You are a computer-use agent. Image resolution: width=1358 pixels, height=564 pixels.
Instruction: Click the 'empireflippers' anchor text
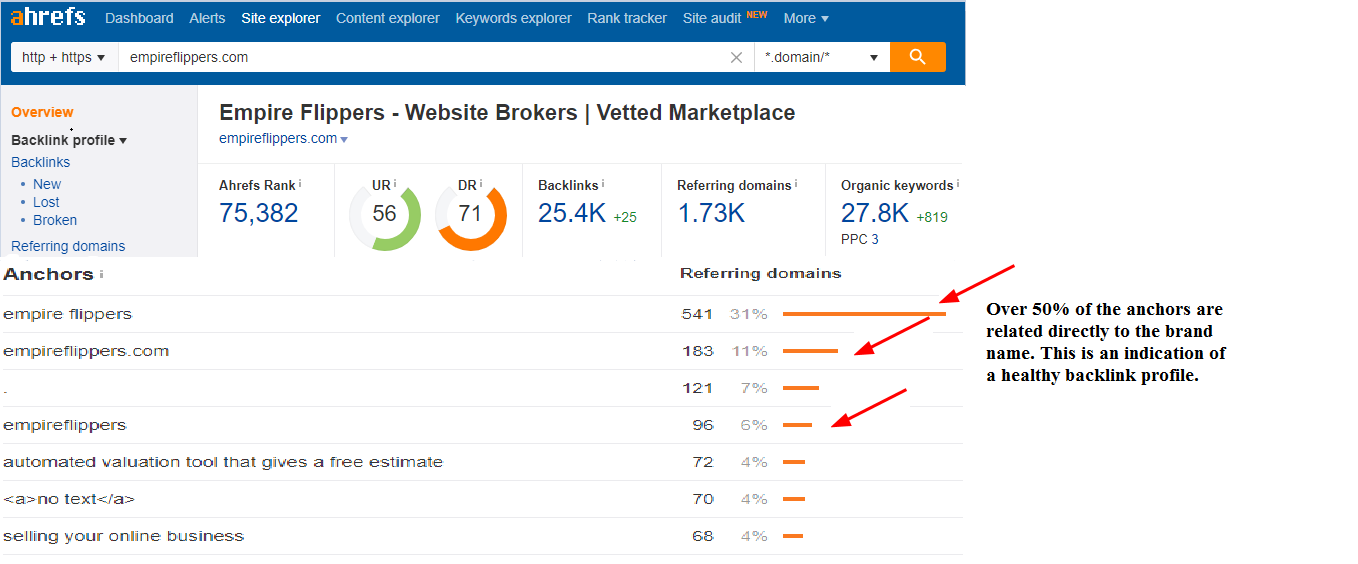pyautogui.click(x=65, y=425)
